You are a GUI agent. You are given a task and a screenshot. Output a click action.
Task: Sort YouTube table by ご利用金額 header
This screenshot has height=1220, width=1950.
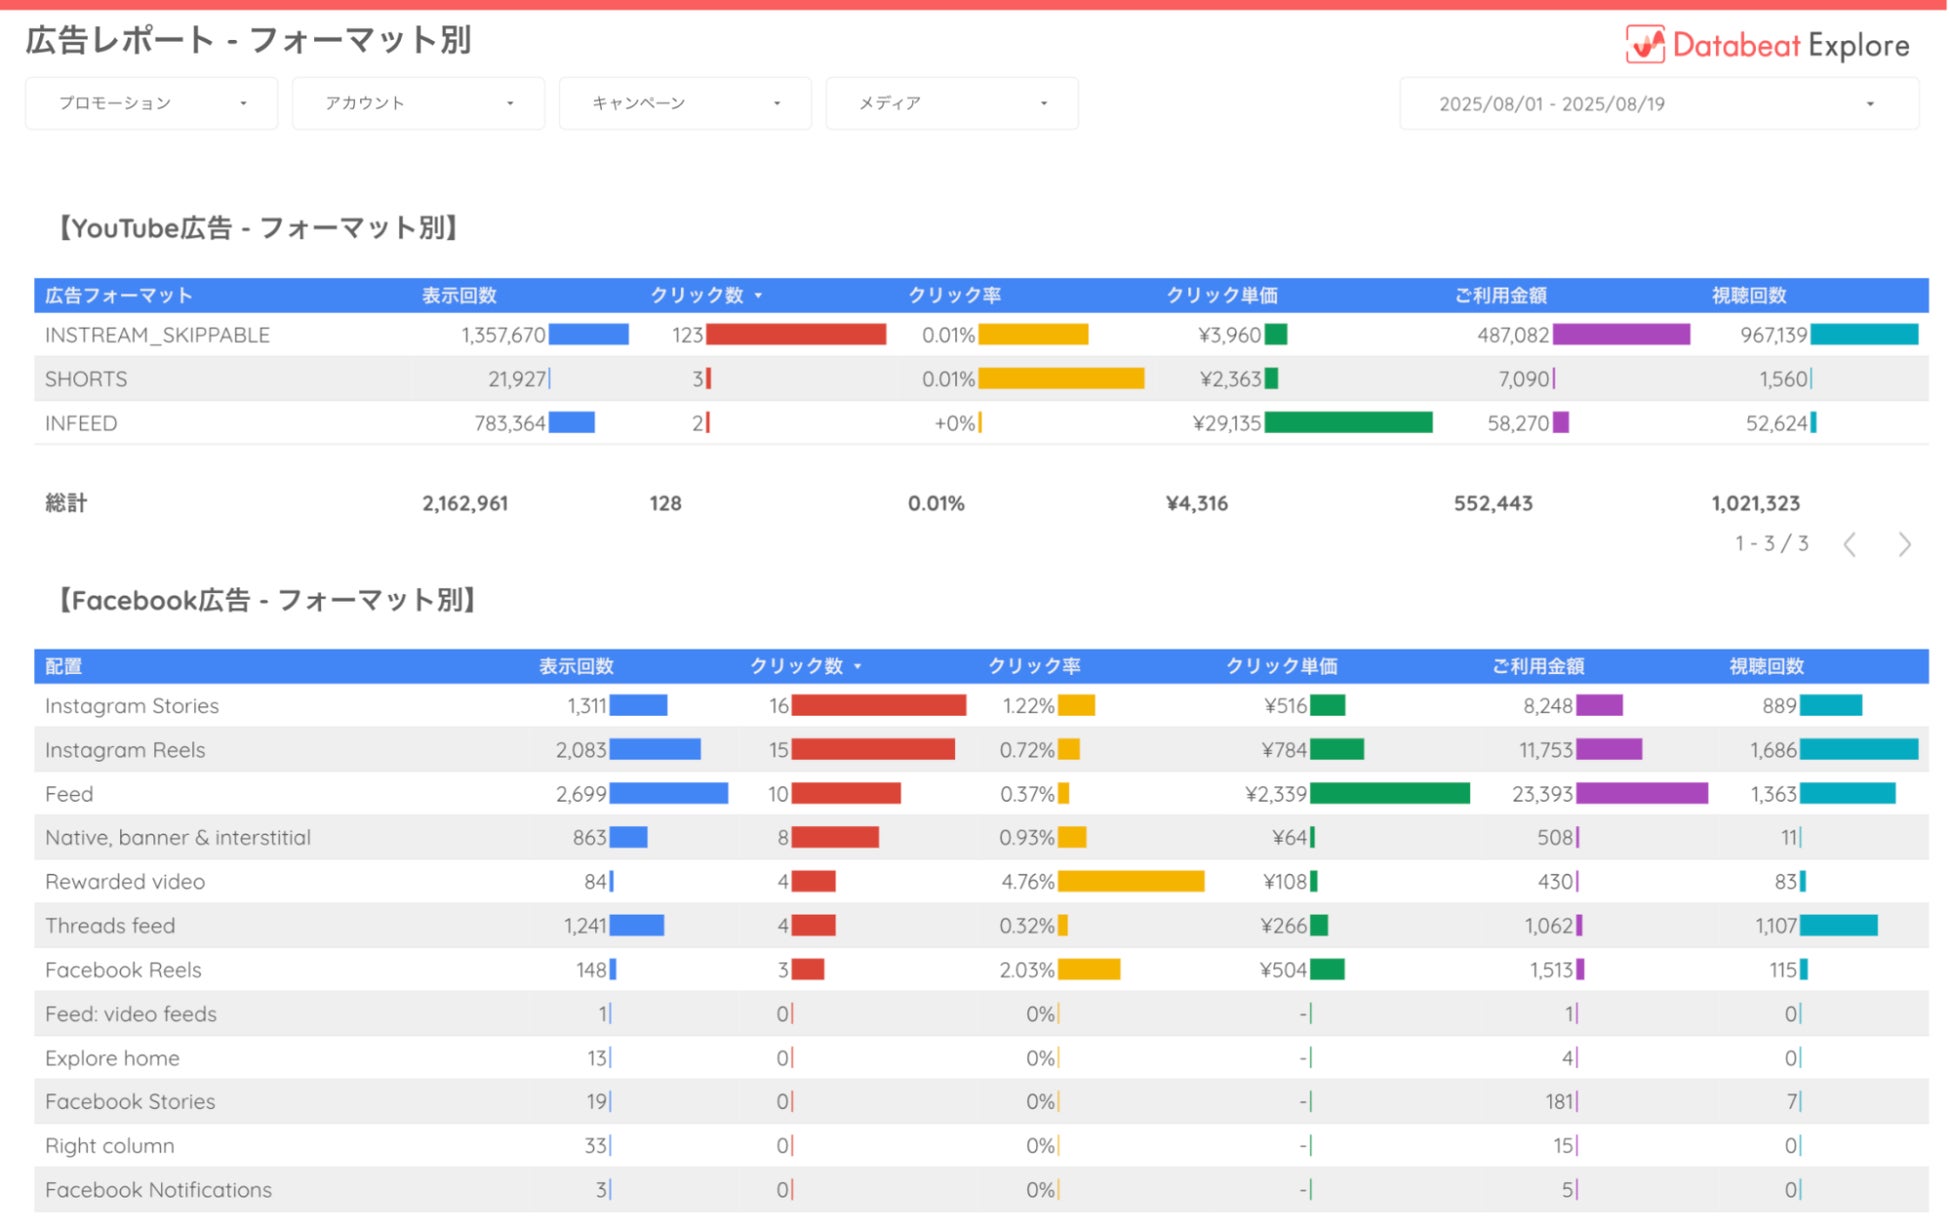pos(1501,296)
